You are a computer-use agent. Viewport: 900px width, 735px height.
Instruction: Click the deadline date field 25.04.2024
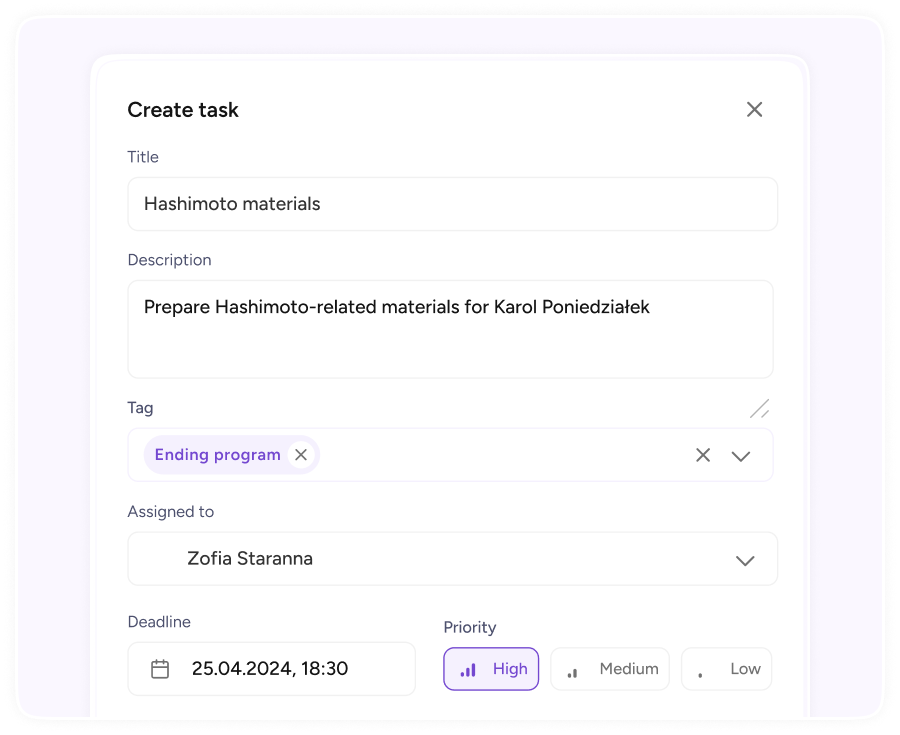tap(271, 669)
